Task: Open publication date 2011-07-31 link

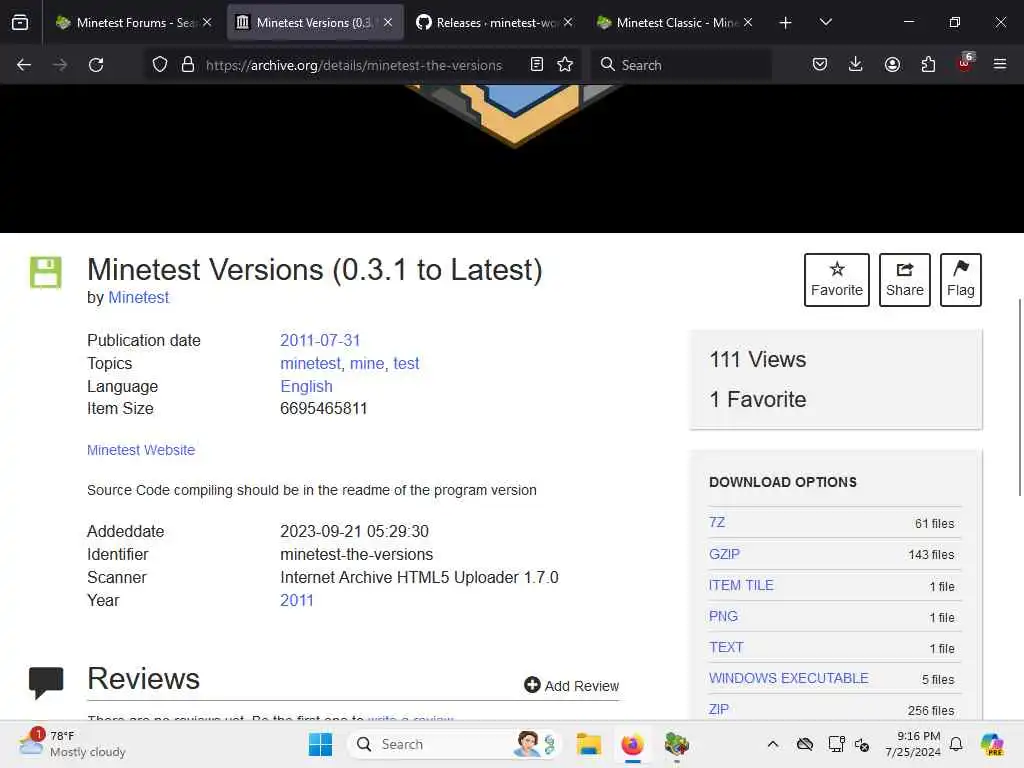Action: coord(320,340)
